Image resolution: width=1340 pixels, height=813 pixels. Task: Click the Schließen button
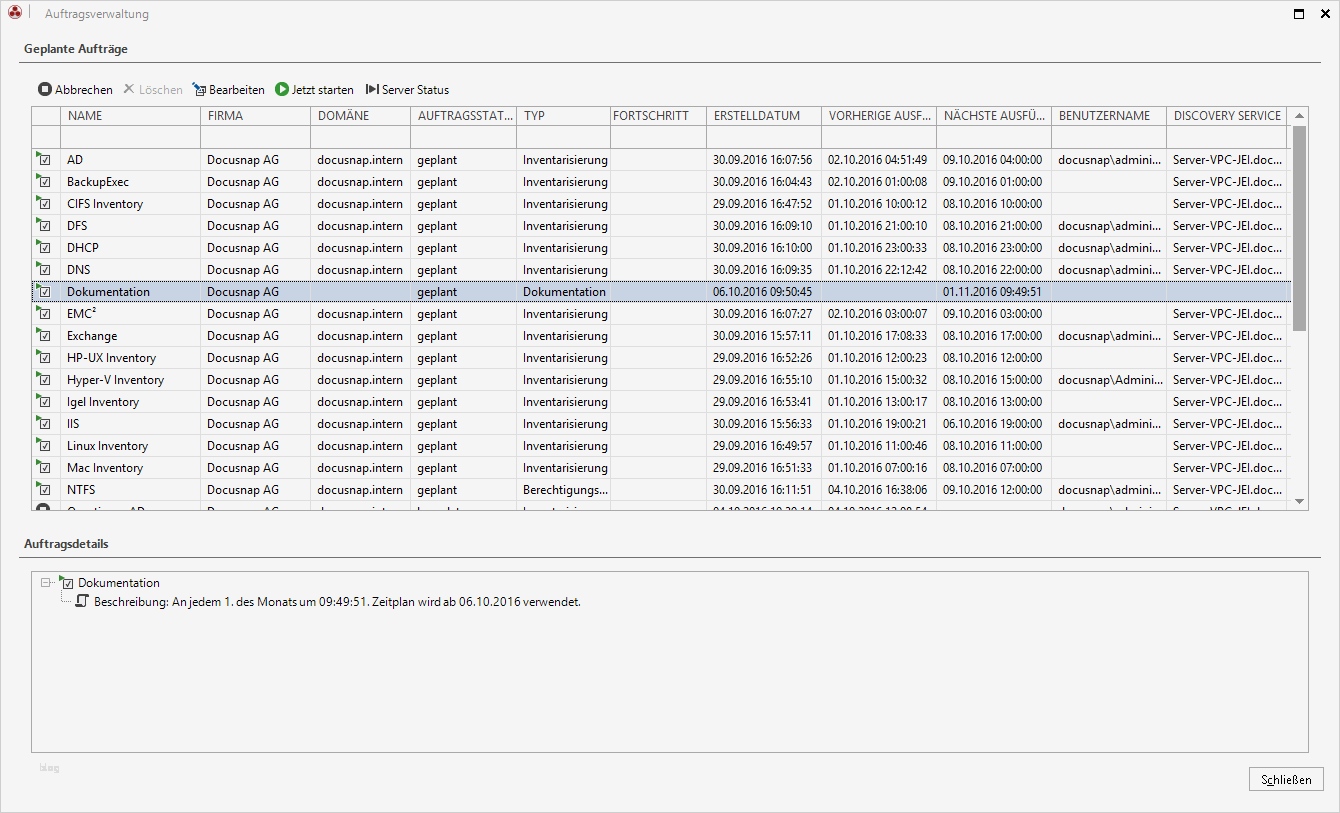1286,780
